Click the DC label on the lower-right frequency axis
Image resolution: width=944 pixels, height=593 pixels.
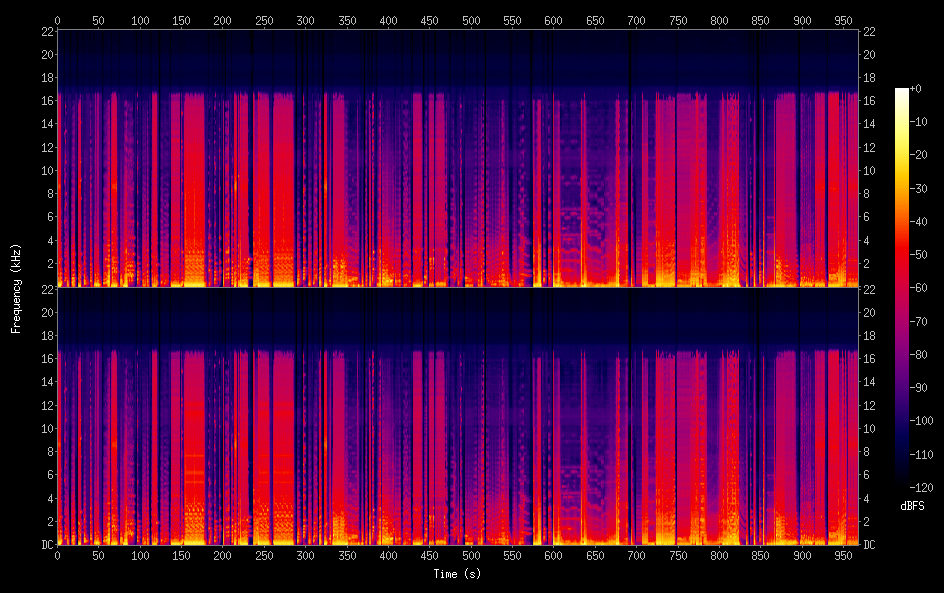pos(870,544)
